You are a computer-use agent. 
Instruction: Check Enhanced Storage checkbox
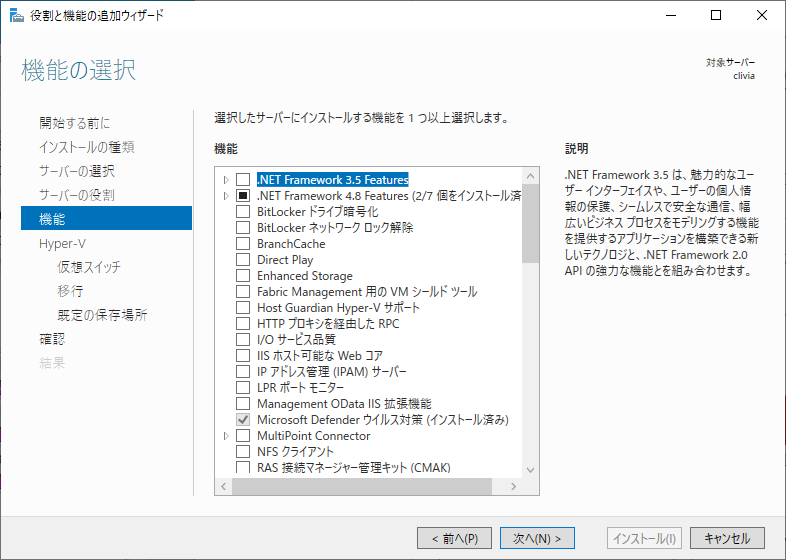(243, 276)
